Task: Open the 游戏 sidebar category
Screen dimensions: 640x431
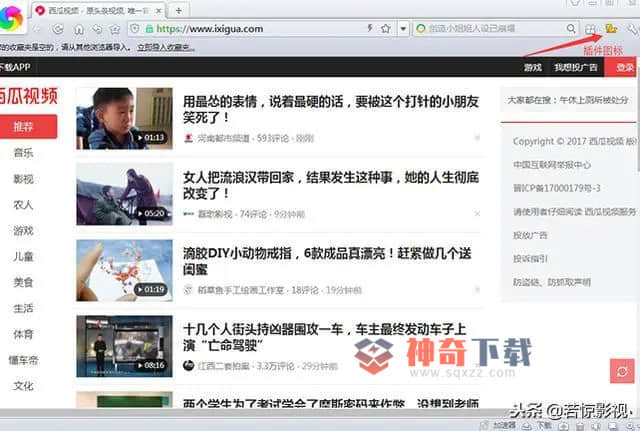Action: [23, 231]
